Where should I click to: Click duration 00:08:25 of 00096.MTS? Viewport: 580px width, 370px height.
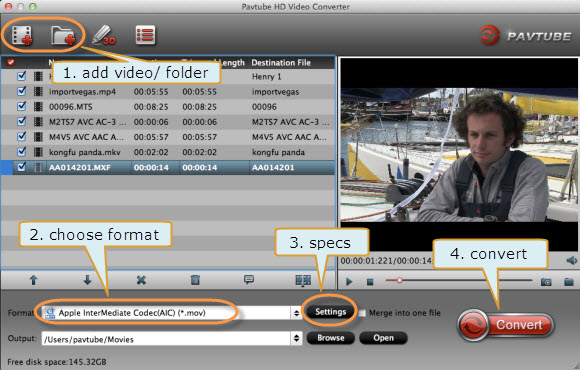tap(151, 107)
